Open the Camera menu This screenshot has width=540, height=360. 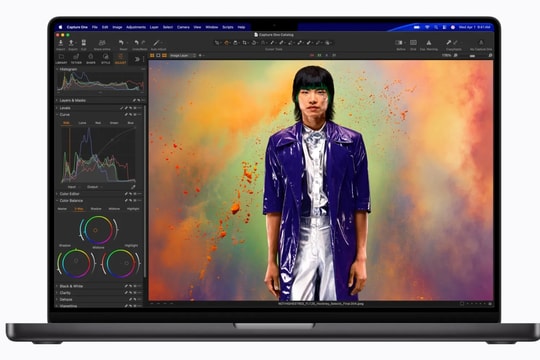(x=183, y=27)
